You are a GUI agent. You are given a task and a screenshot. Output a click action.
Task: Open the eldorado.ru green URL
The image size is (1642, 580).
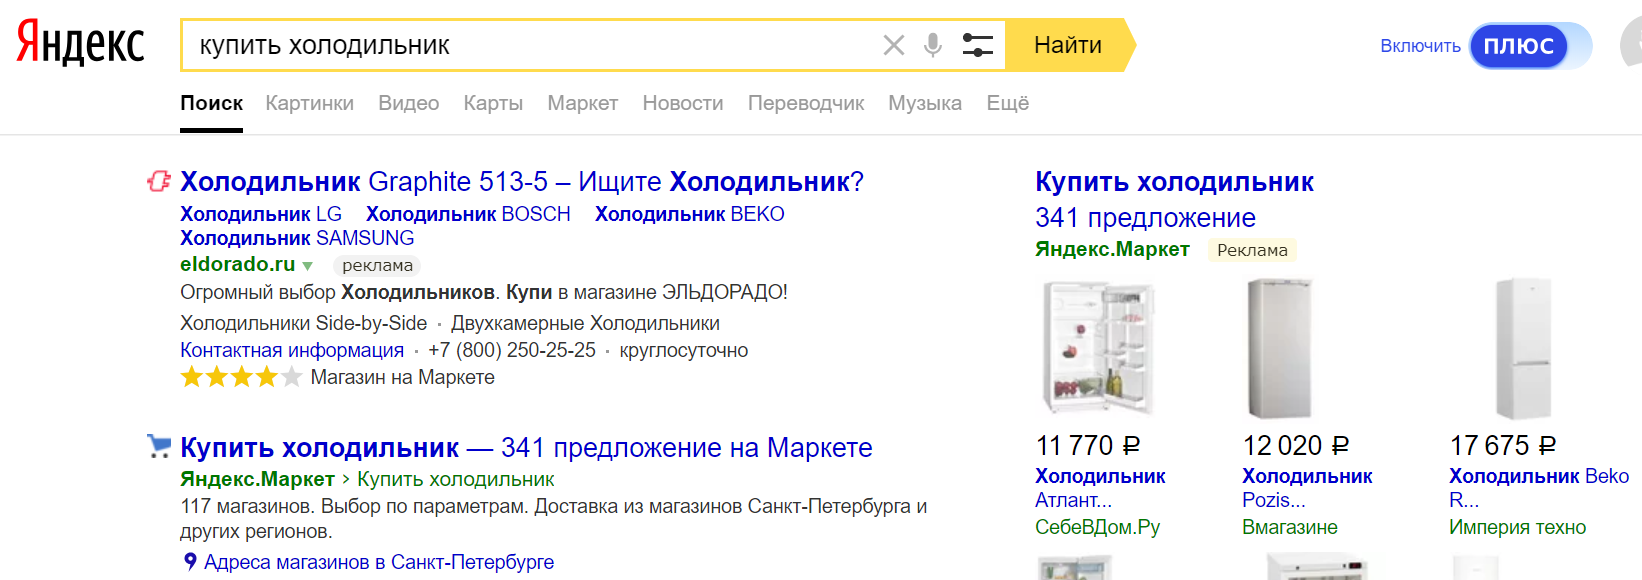click(238, 264)
